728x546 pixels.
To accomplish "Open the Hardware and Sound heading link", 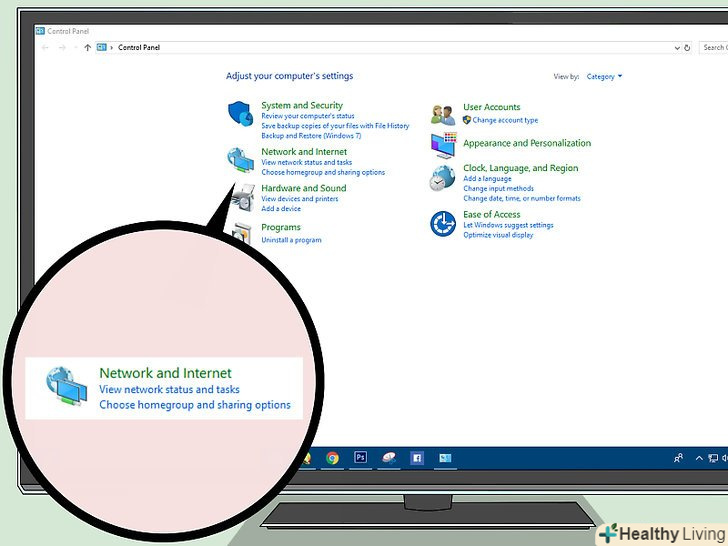I will 304,188.
